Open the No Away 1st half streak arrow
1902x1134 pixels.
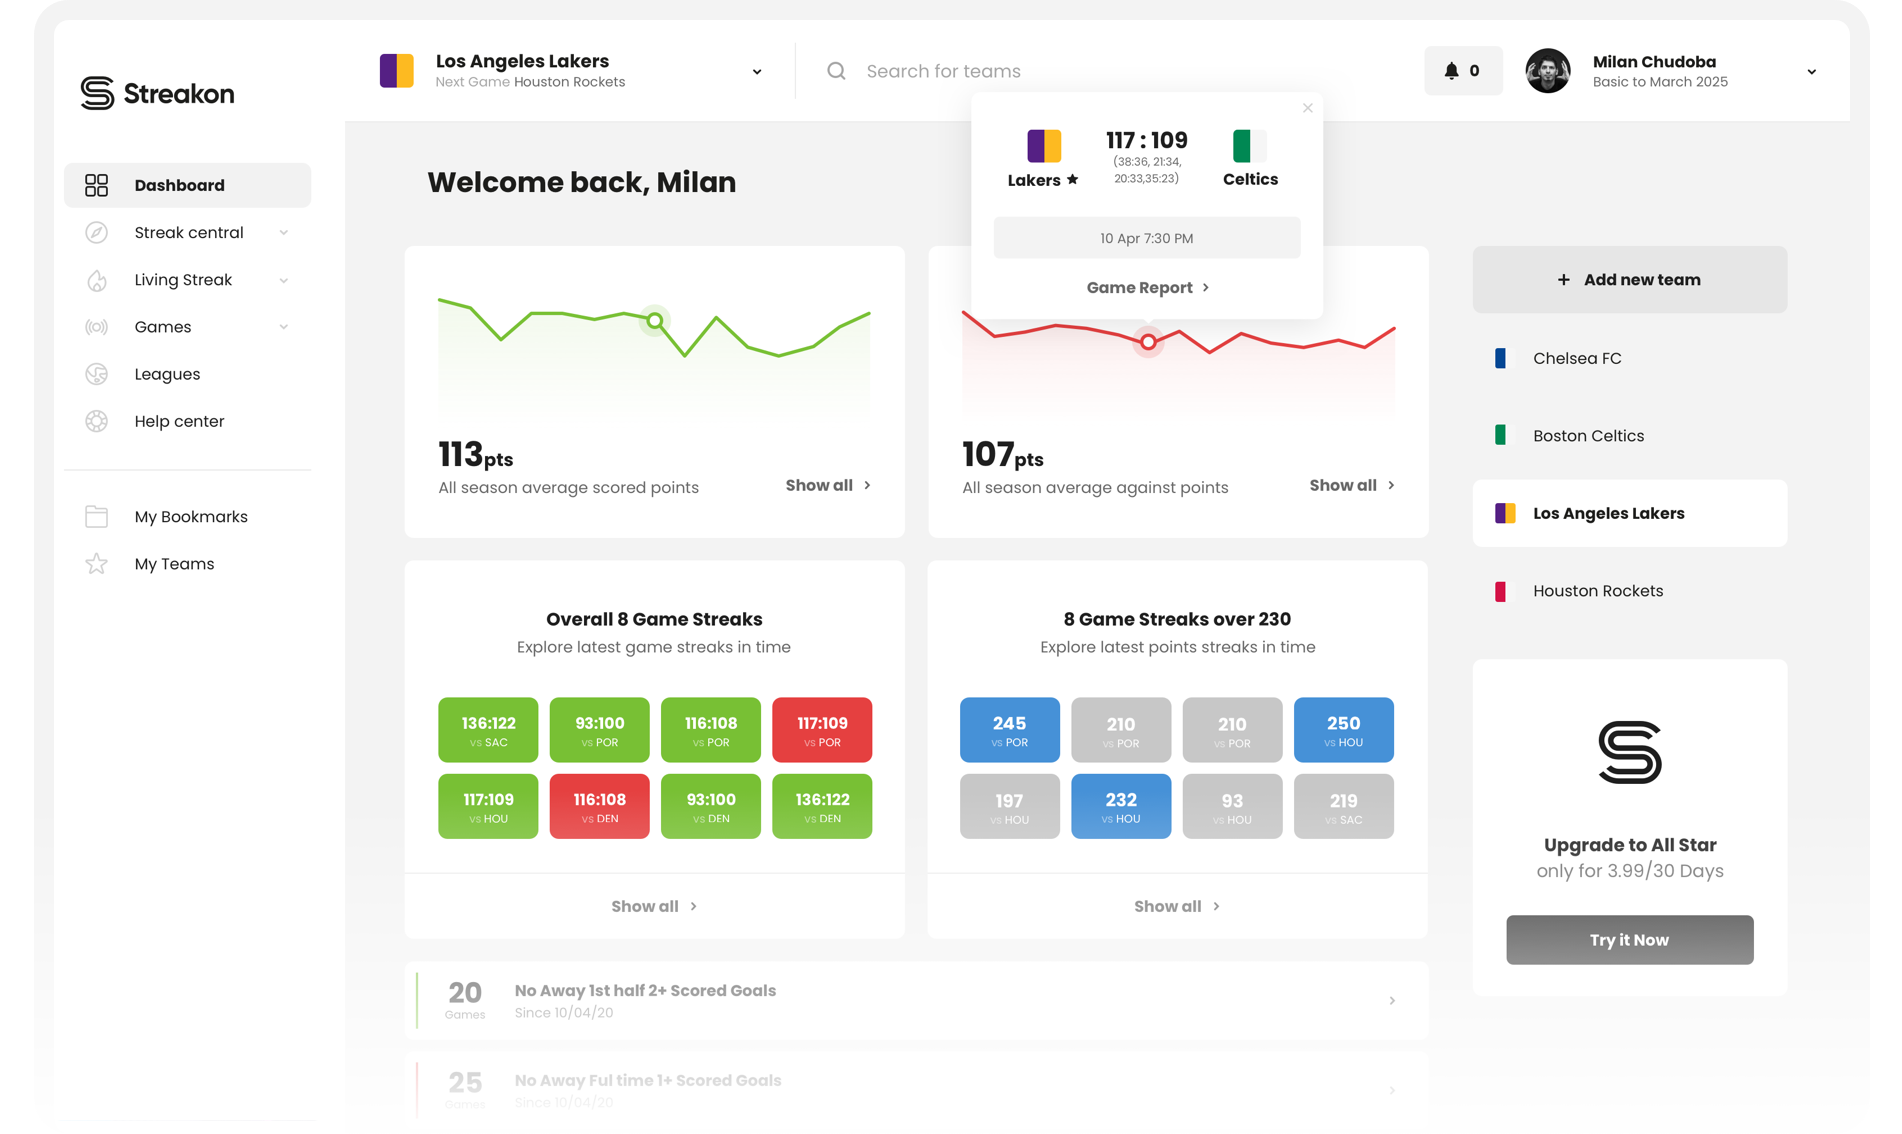coord(1392,1001)
